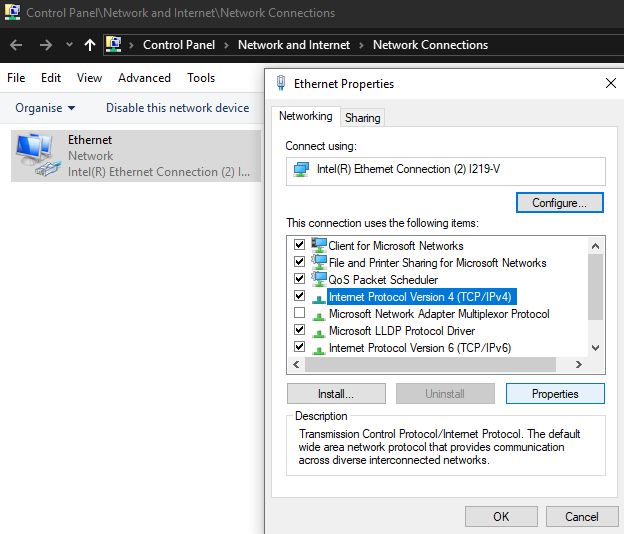Screen dimensions: 624x534
Task: Click the Back navigation arrow
Action: (16, 45)
